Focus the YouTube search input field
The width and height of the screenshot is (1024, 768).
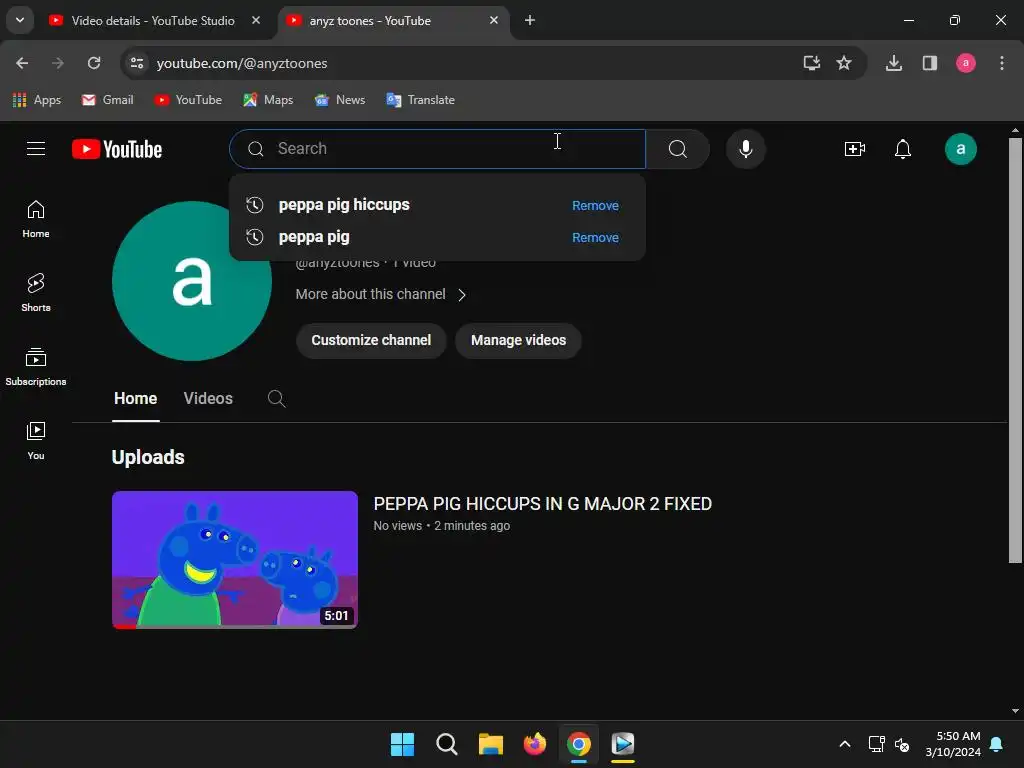point(438,149)
